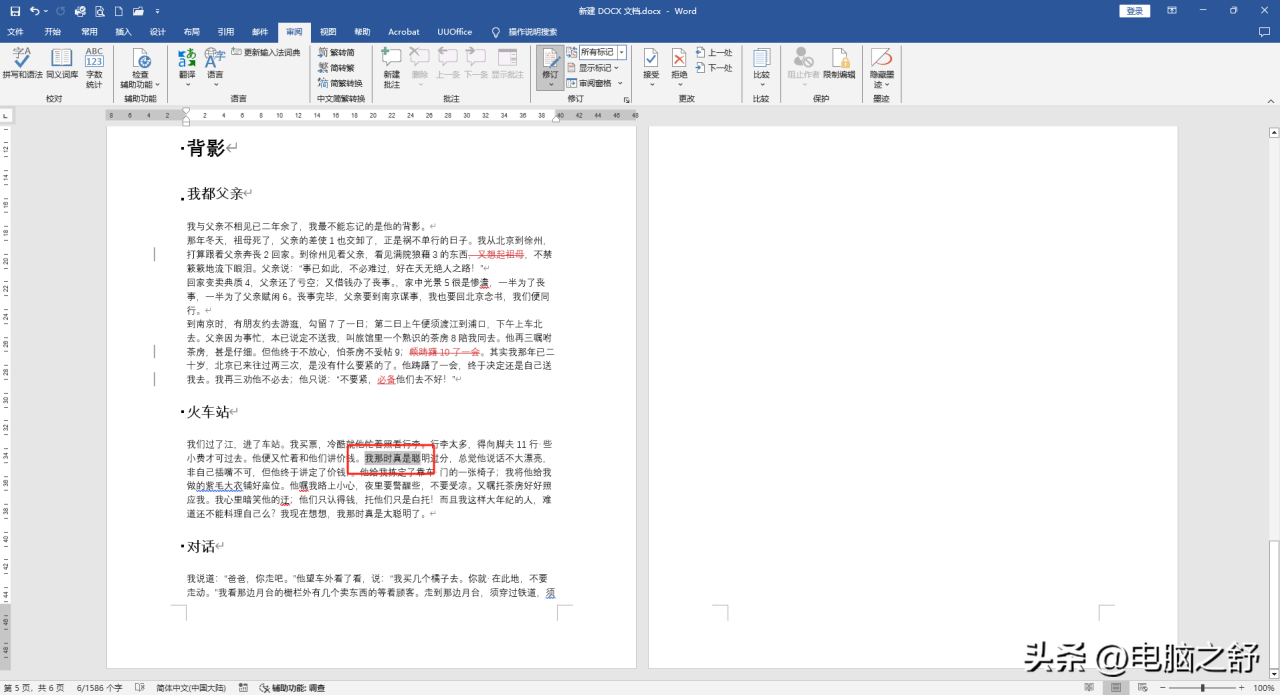Click the 6/1586 个字 word count status
The width and height of the screenshot is (1280, 695).
pos(101,688)
